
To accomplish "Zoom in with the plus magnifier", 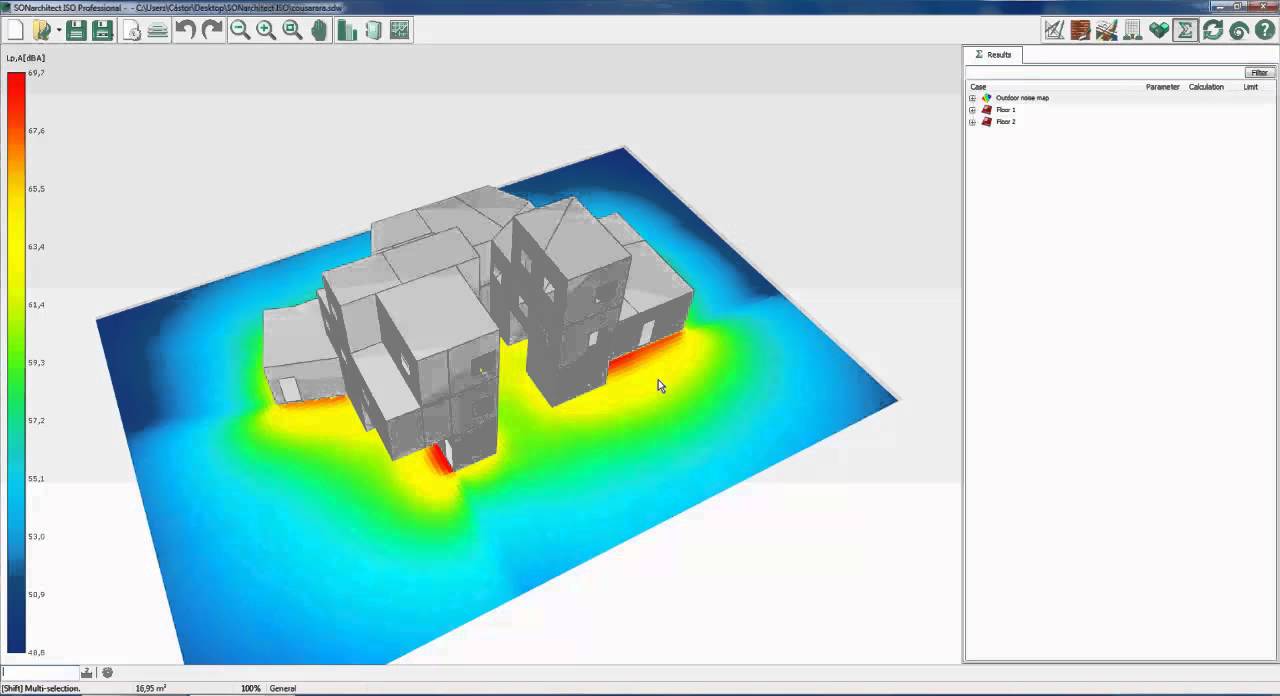I will (x=266, y=30).
